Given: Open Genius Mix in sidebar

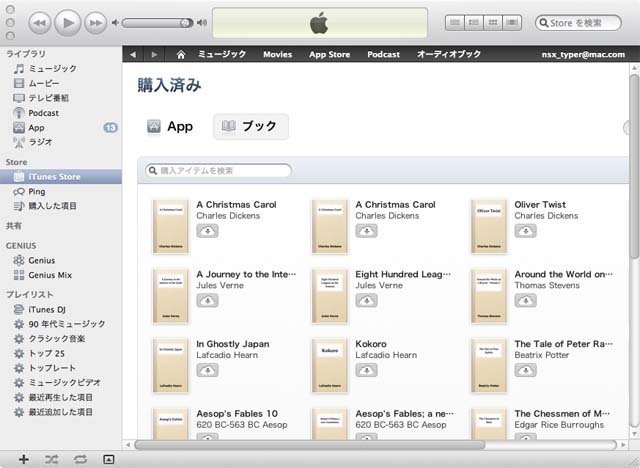Looking at the screenshot, I should click(x=61, y=275).
